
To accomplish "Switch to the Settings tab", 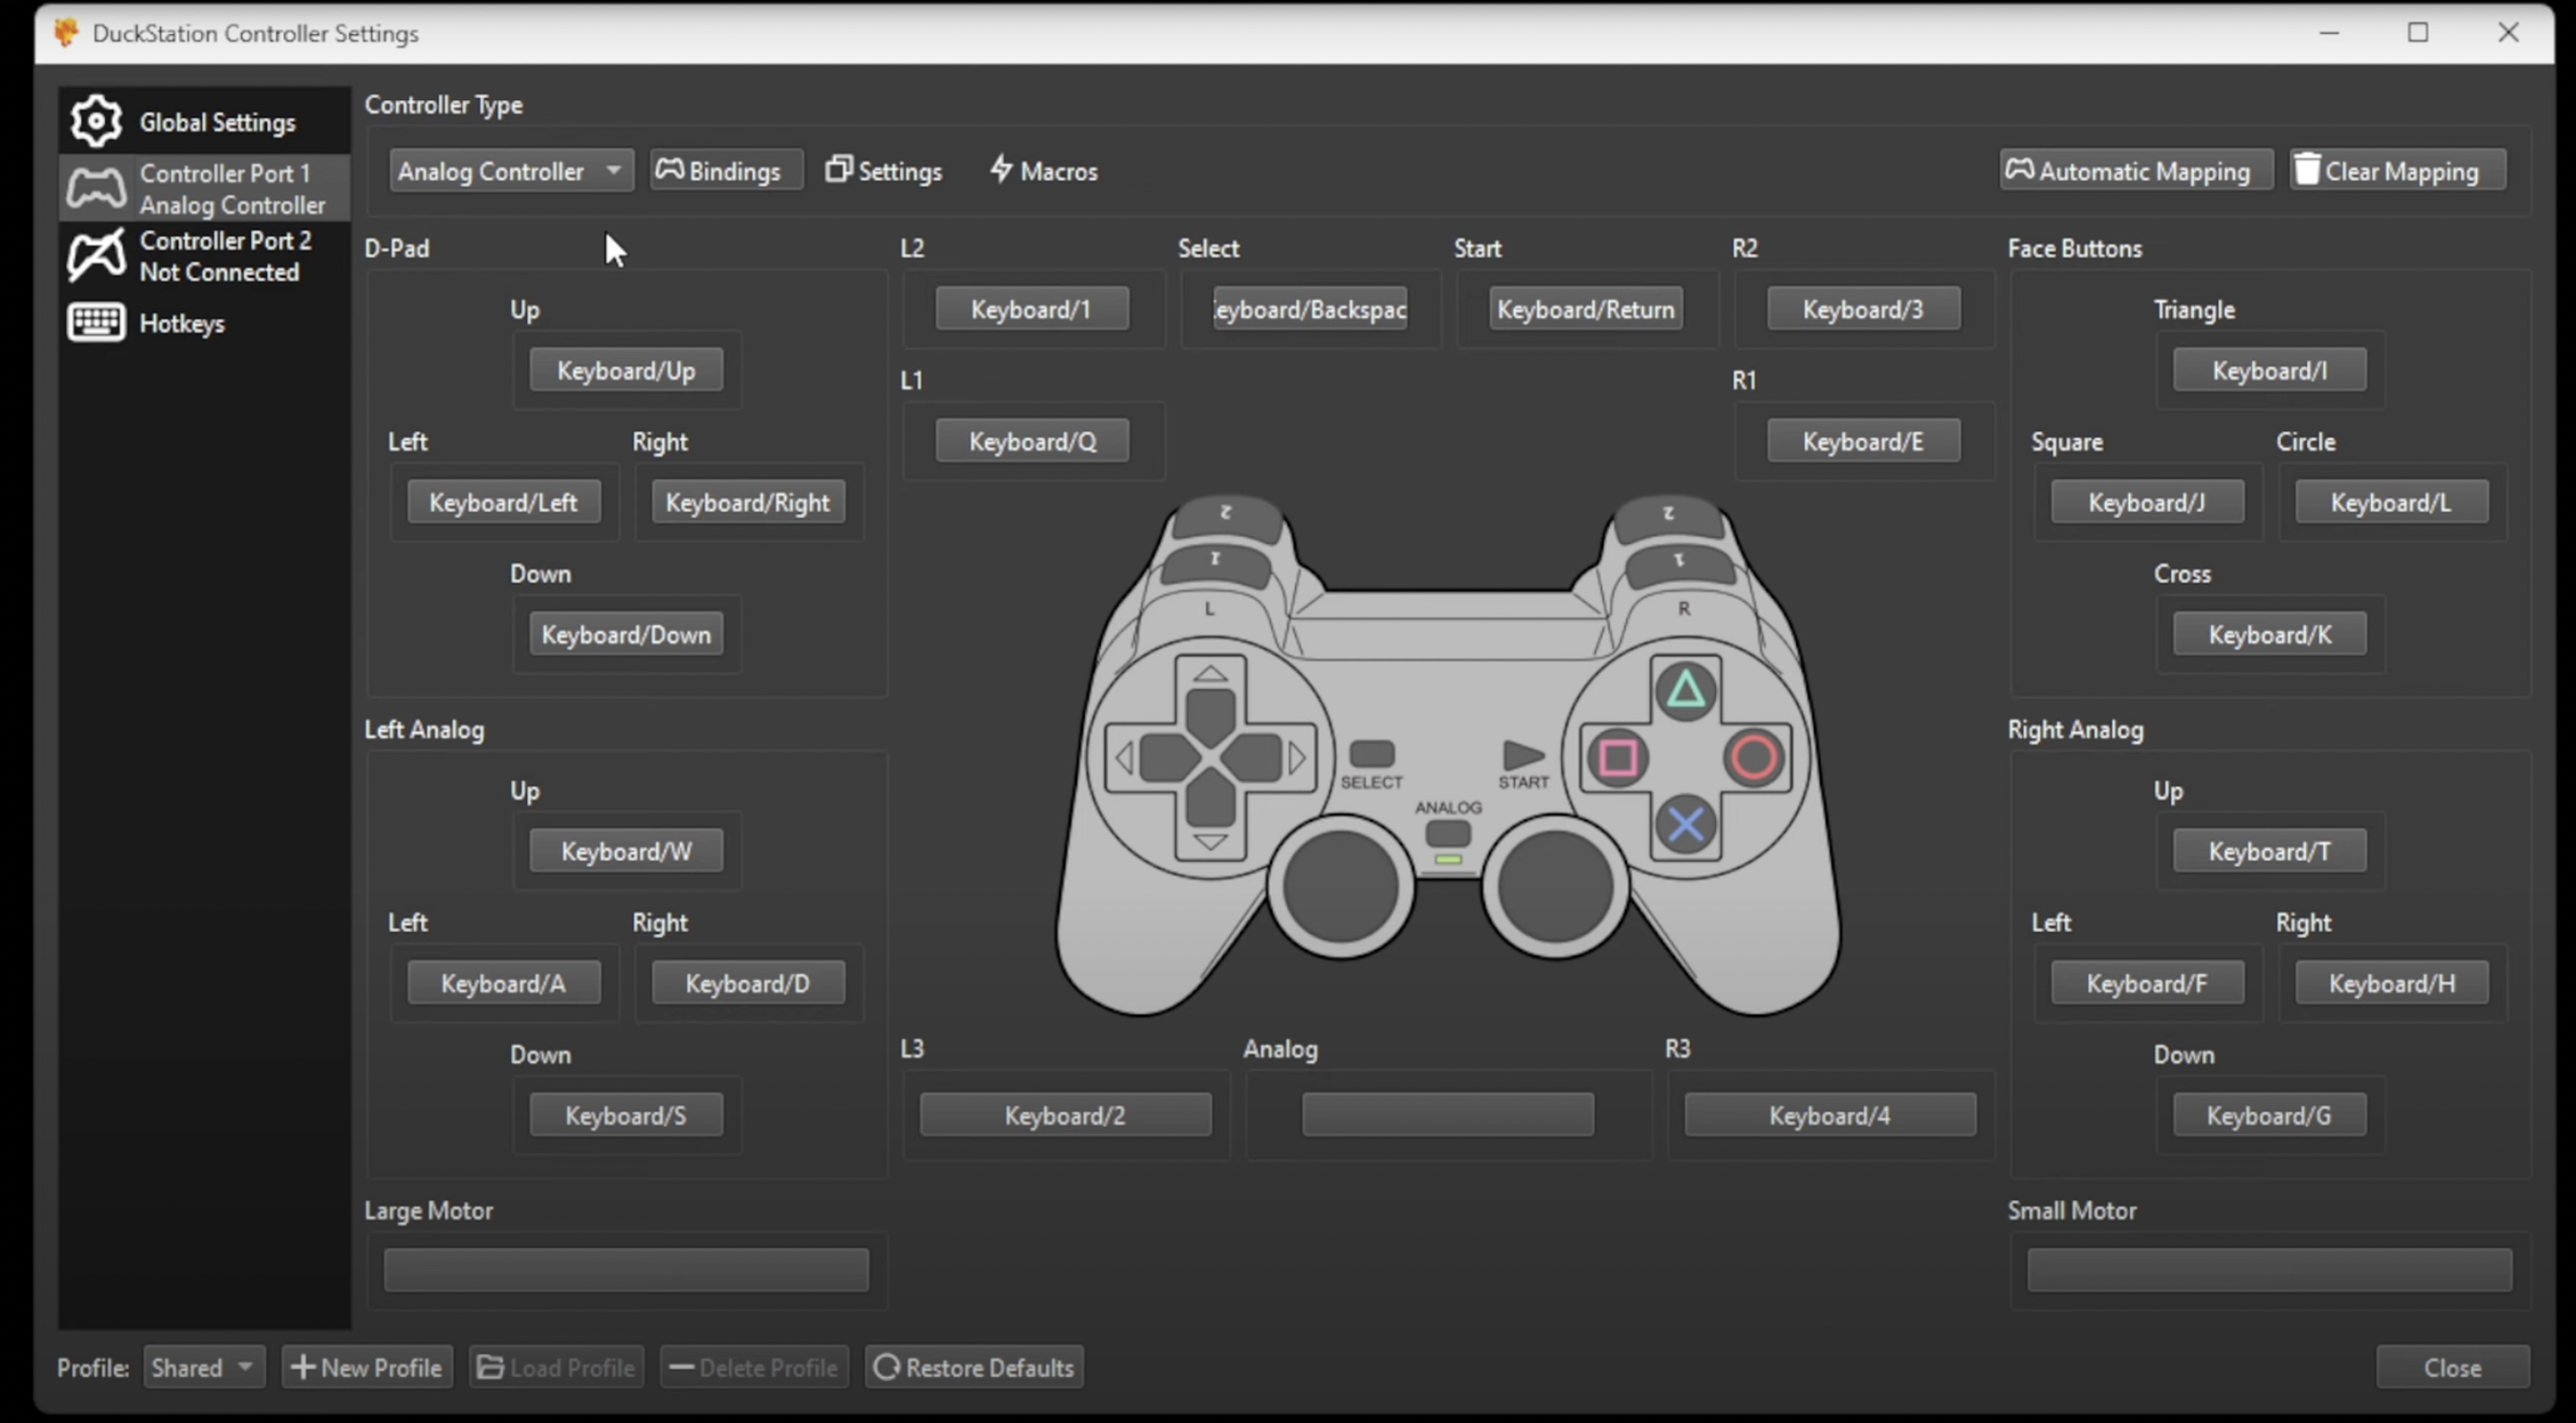I will tap(884, 171).
